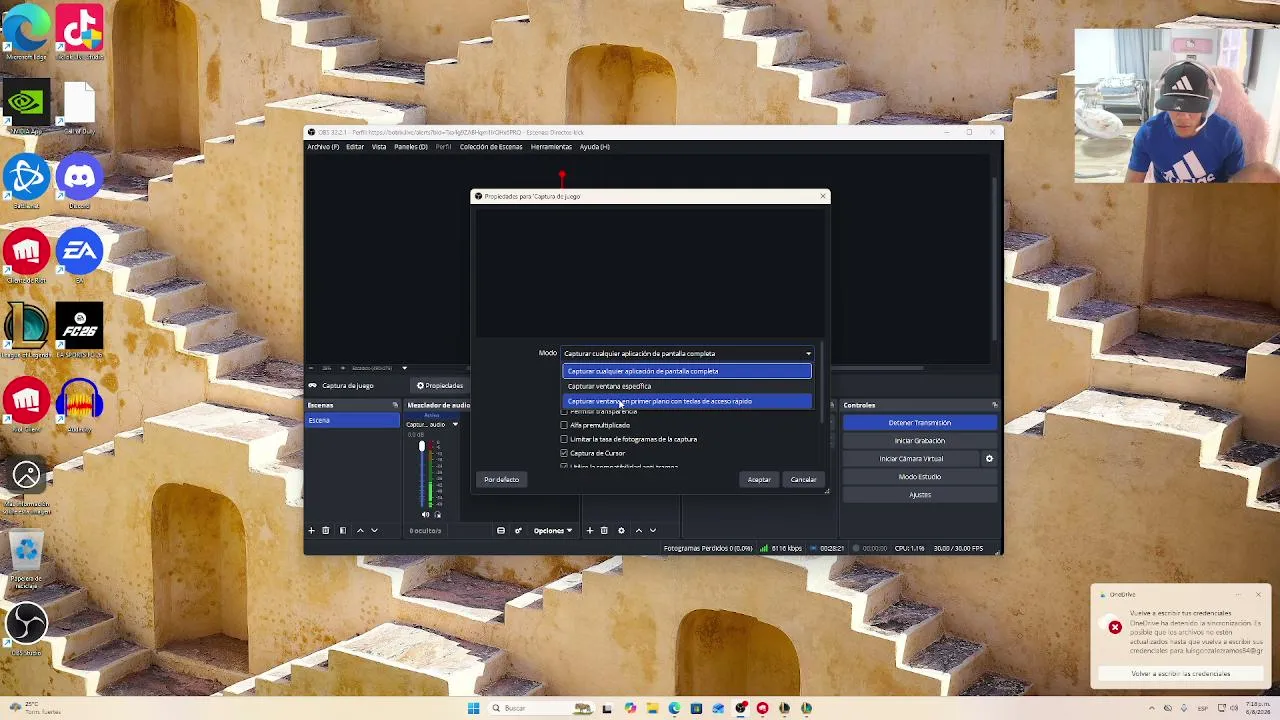Open OBS Studio desktop shortcut
This screenshot has width=1280, height=720.
26,630
